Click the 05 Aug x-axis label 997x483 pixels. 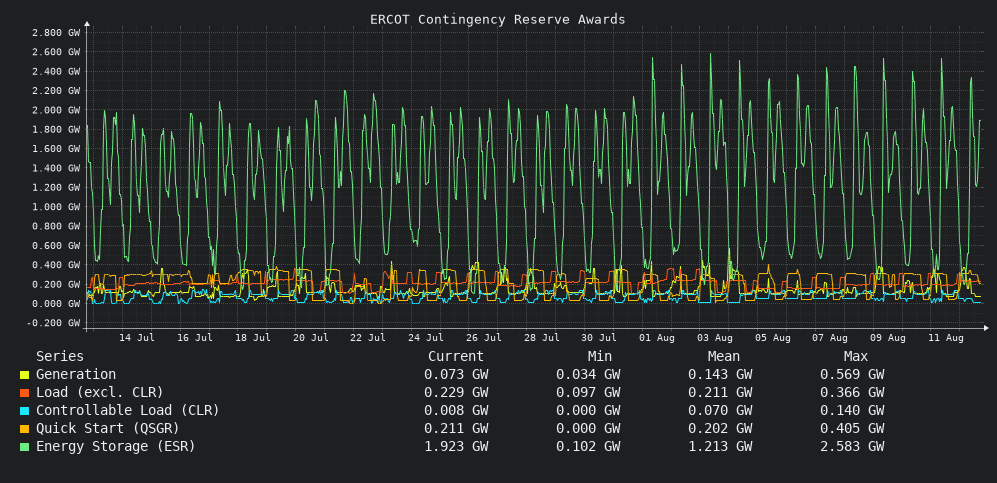click(773, 338)
